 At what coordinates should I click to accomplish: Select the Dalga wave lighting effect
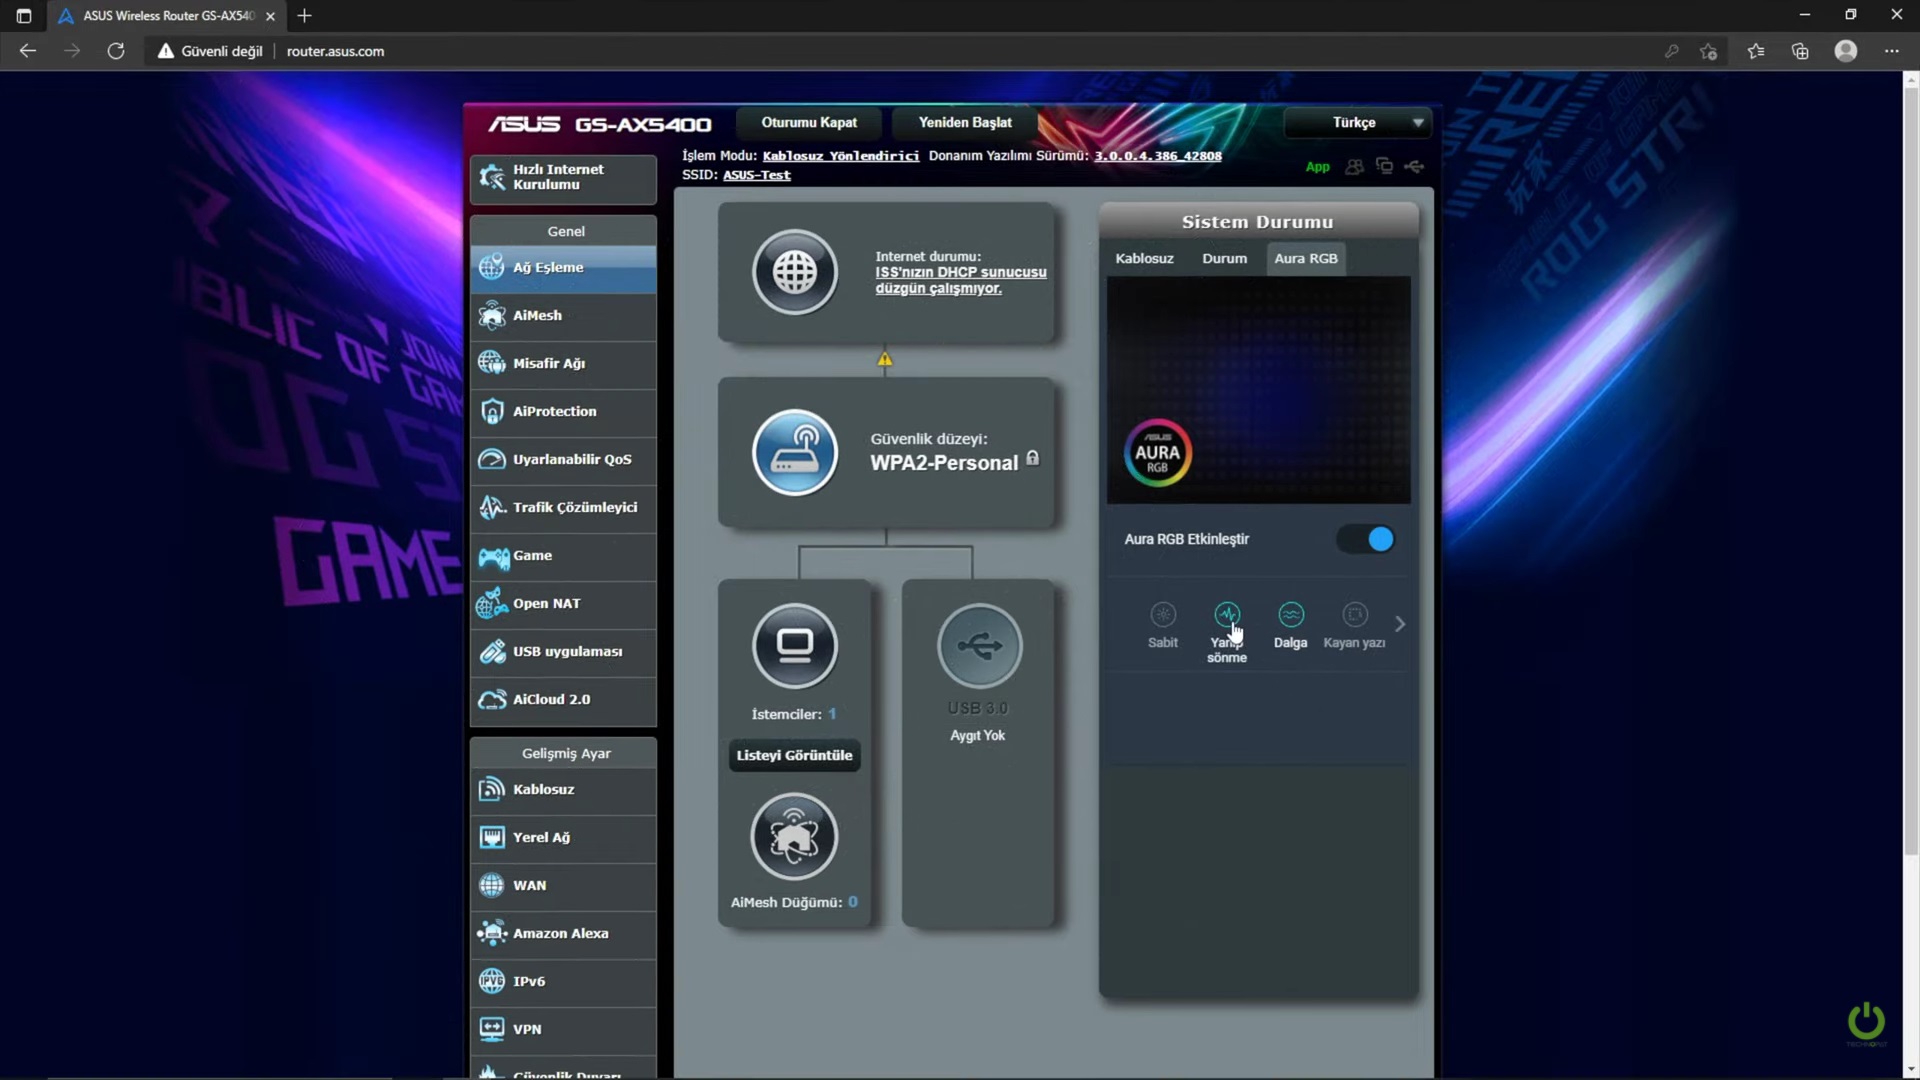pyautogui.click(x=1290, y=615)
